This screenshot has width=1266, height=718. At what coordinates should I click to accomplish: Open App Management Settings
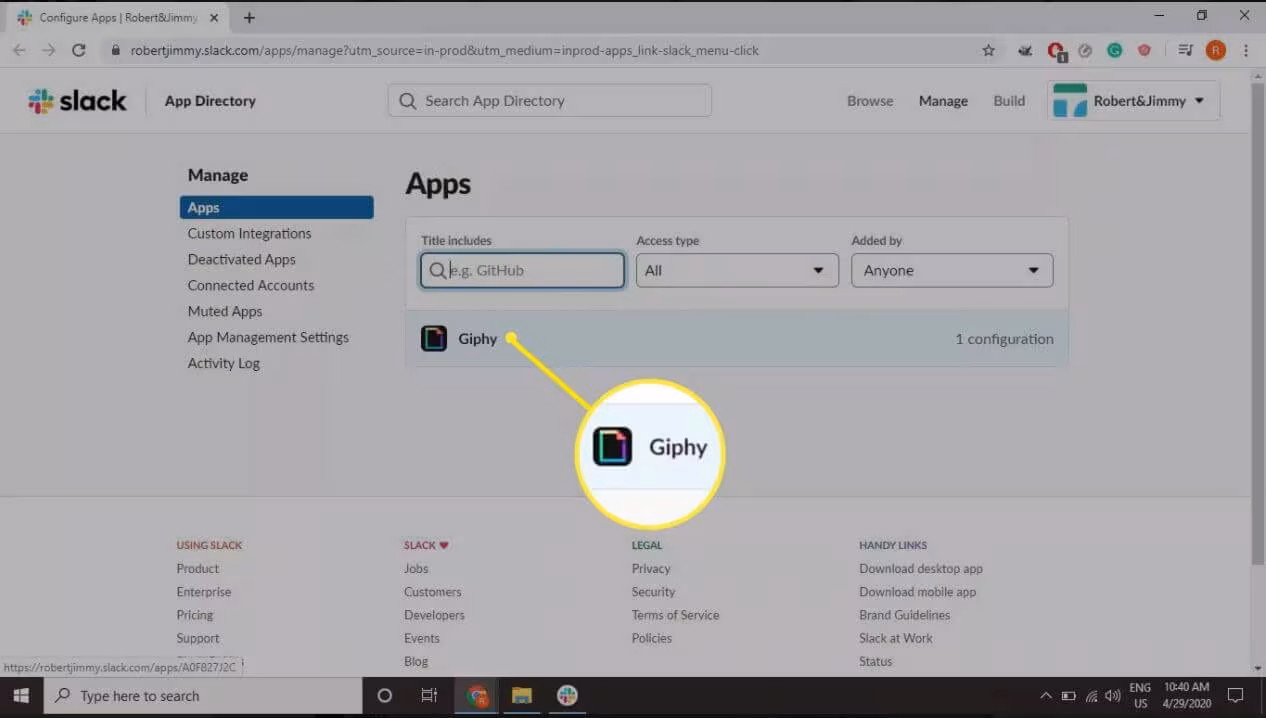point(268,338)
